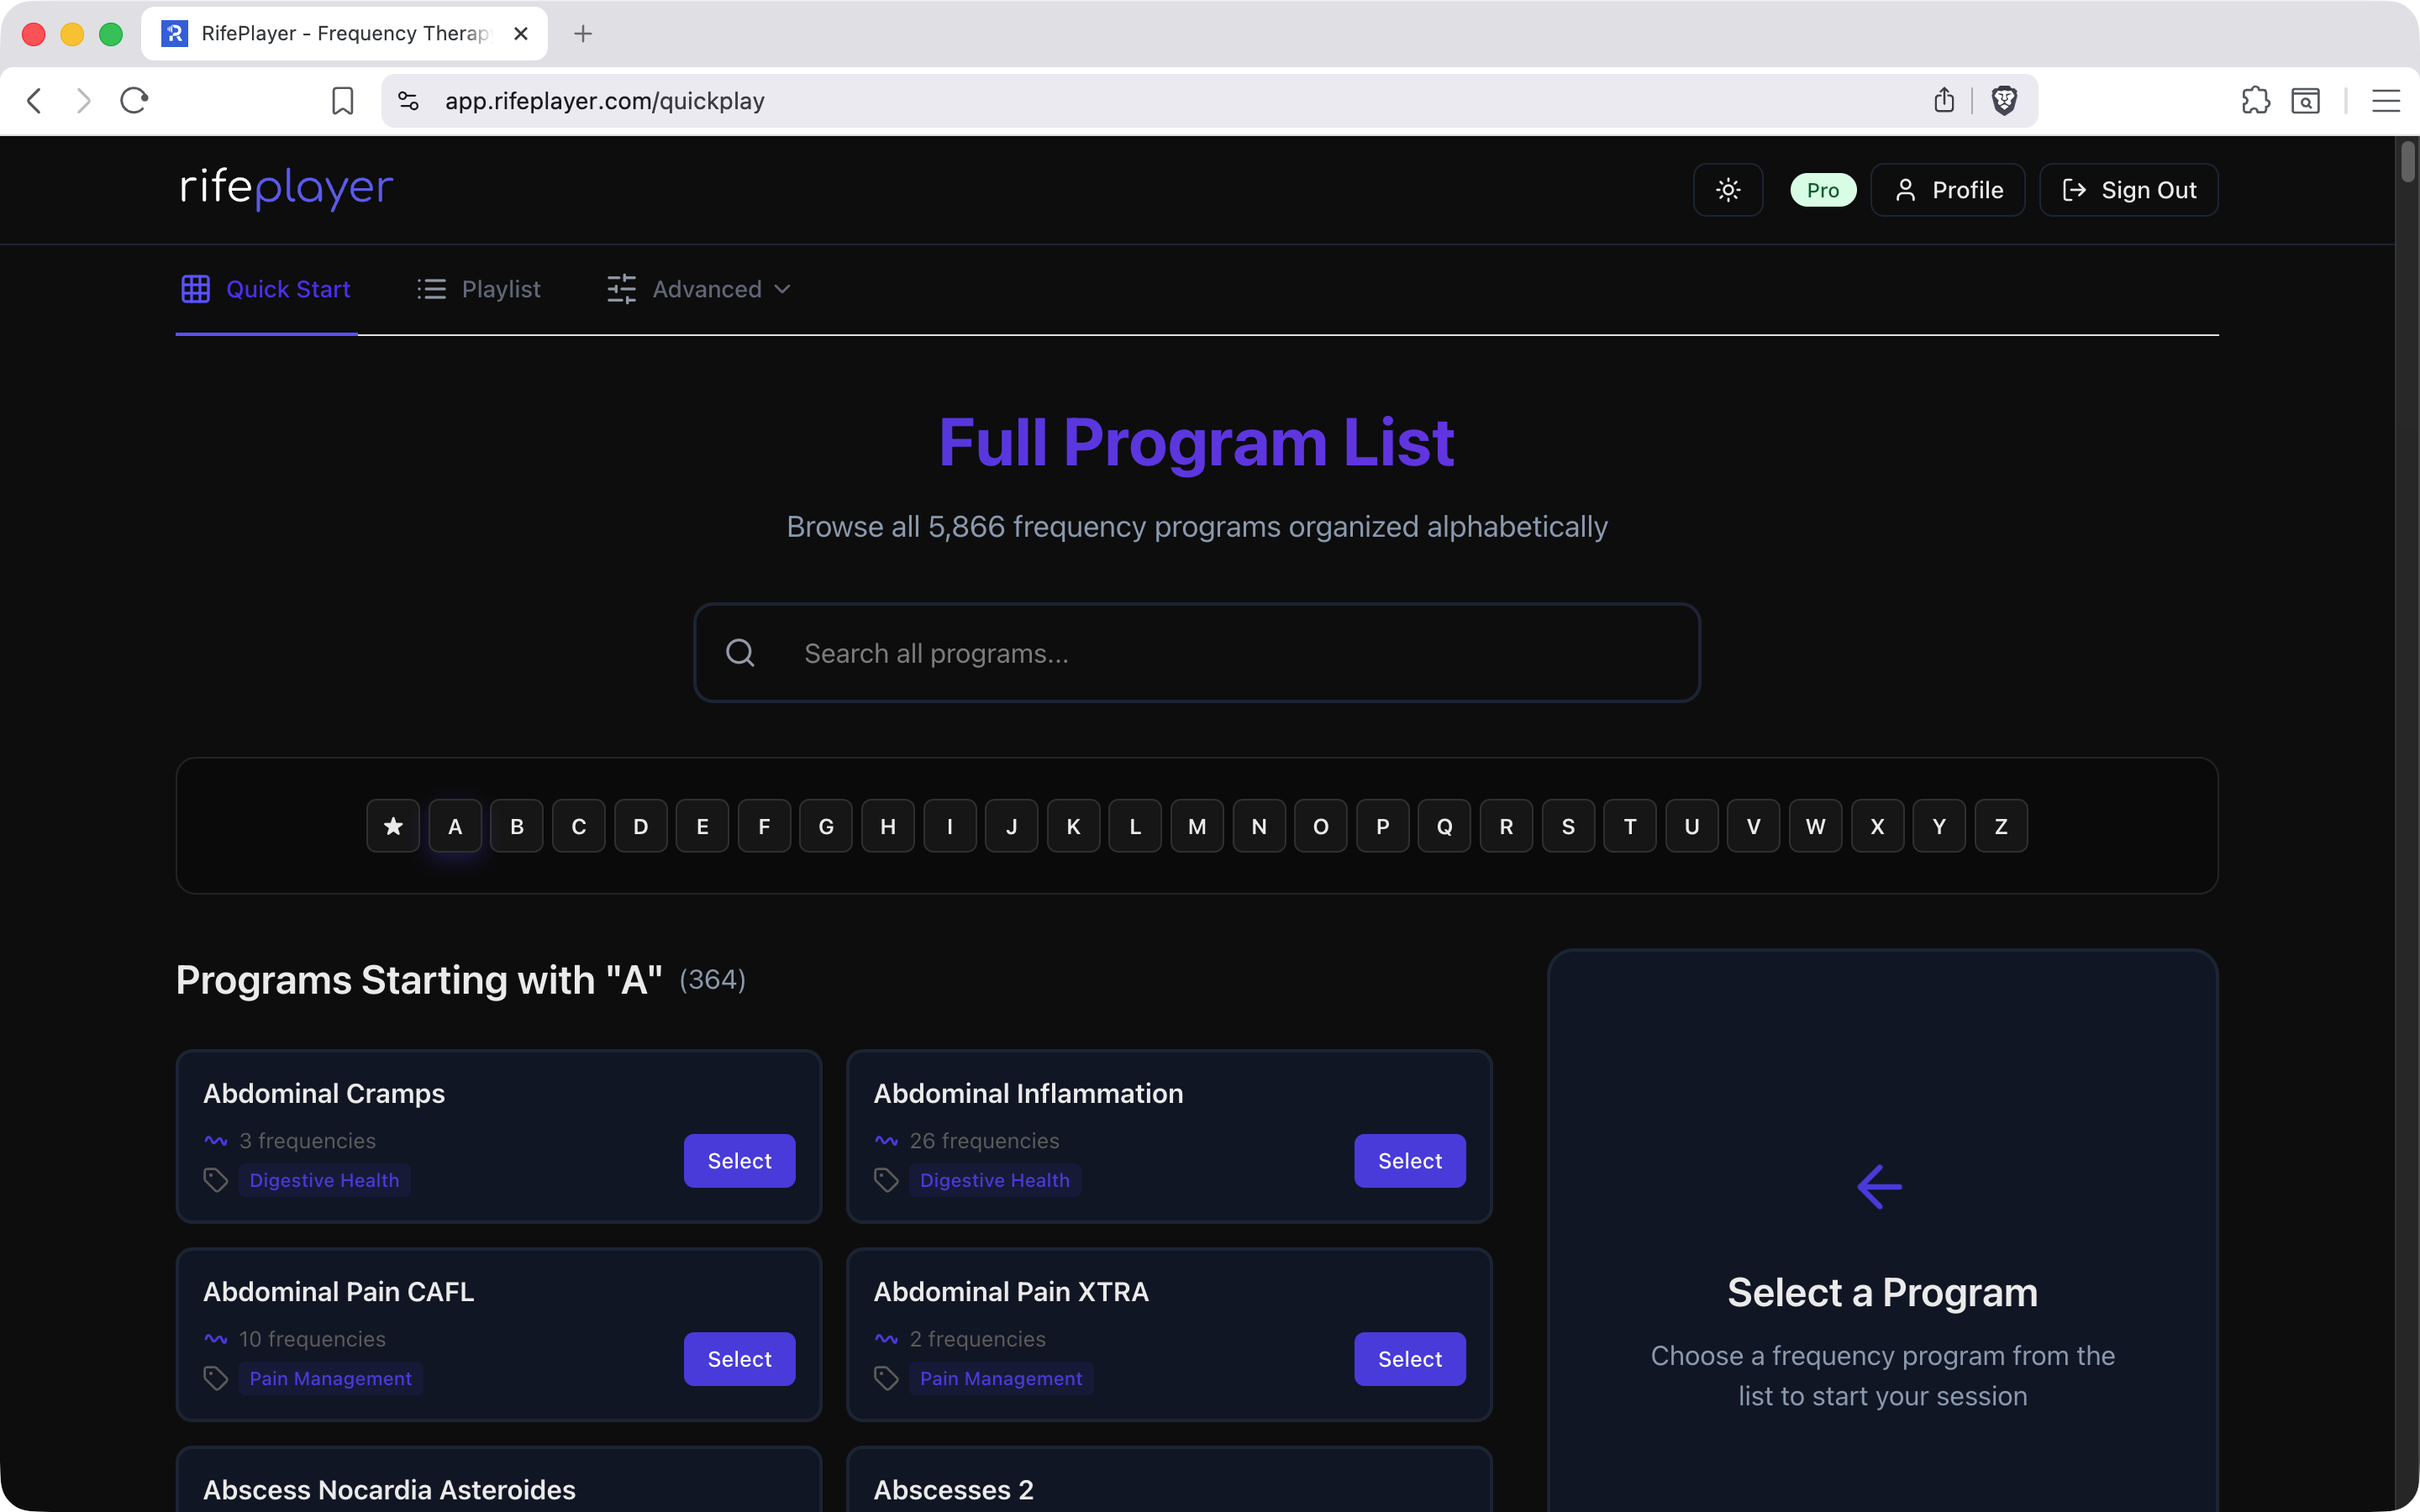Click the green Pro badge

coord(1823,190)
